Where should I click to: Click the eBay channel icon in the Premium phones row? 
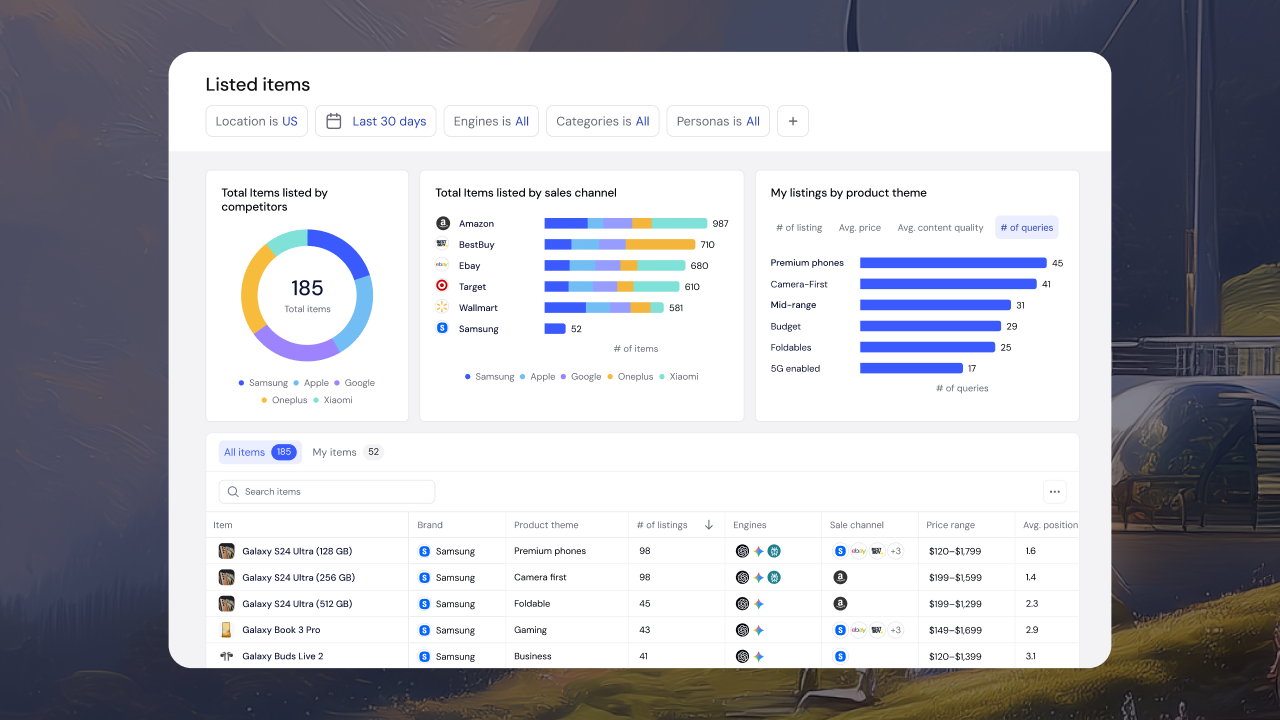858,551
